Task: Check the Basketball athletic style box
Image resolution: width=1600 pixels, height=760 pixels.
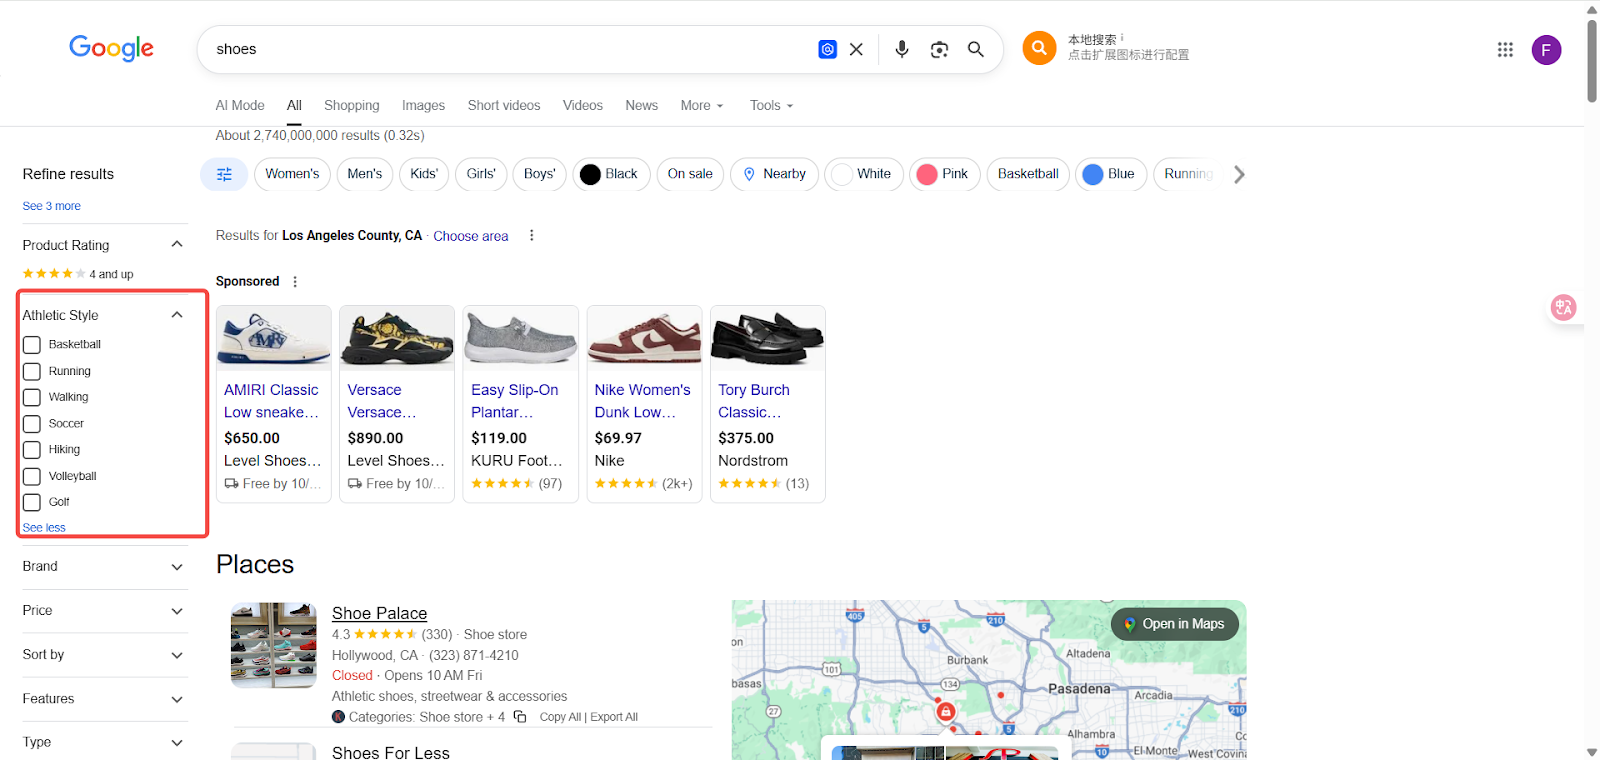Action: coord(32,345)
